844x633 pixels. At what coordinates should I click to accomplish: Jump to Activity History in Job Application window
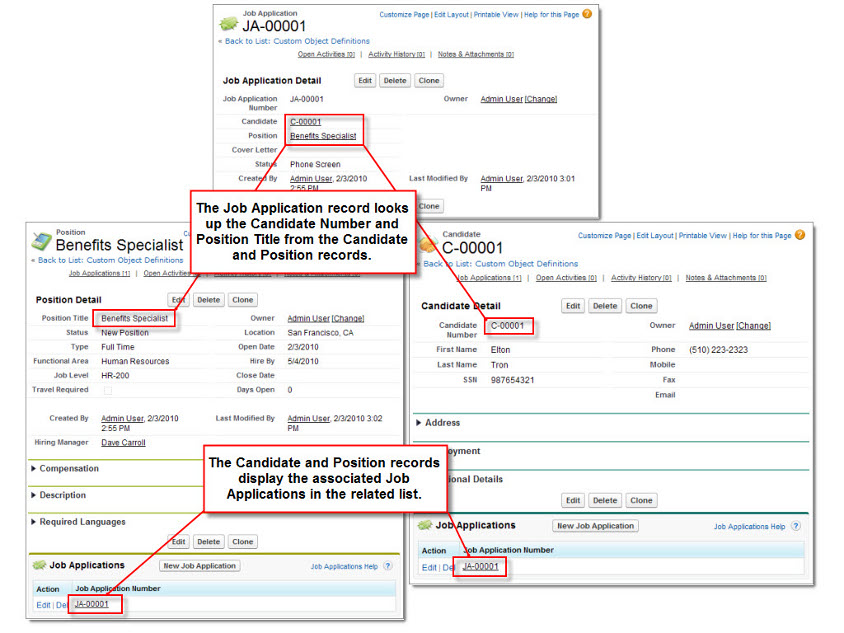click(397, 54)
